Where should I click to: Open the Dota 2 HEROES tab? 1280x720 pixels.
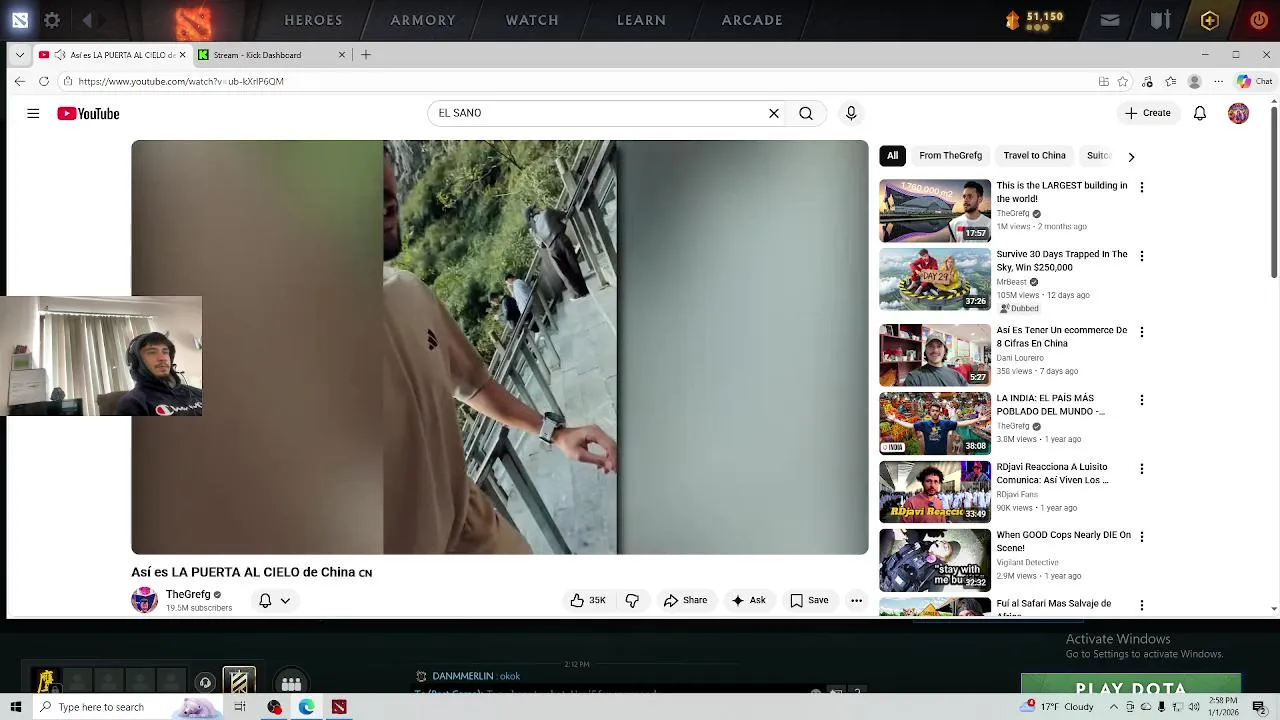[313, 20]
